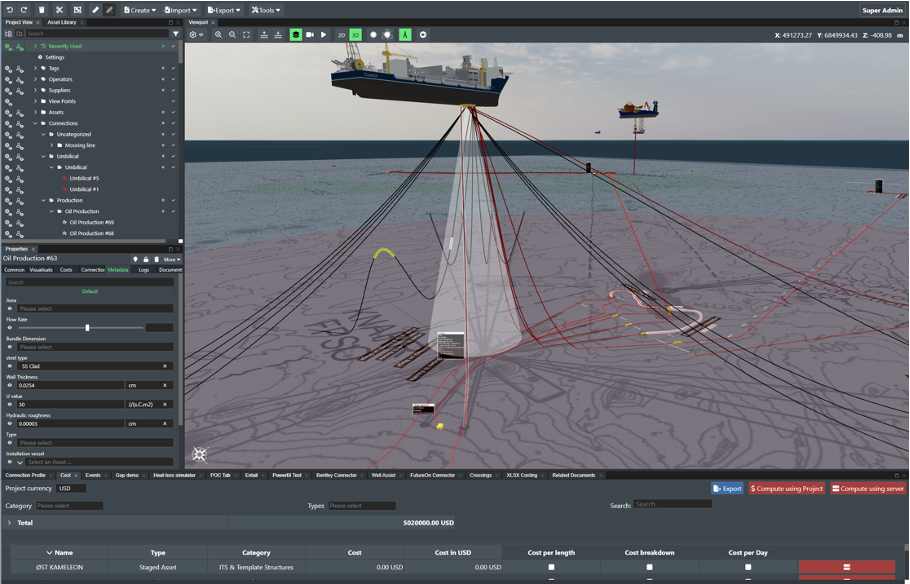
Task: Open the More dropdown in Properties
Action: coord(172,259)
